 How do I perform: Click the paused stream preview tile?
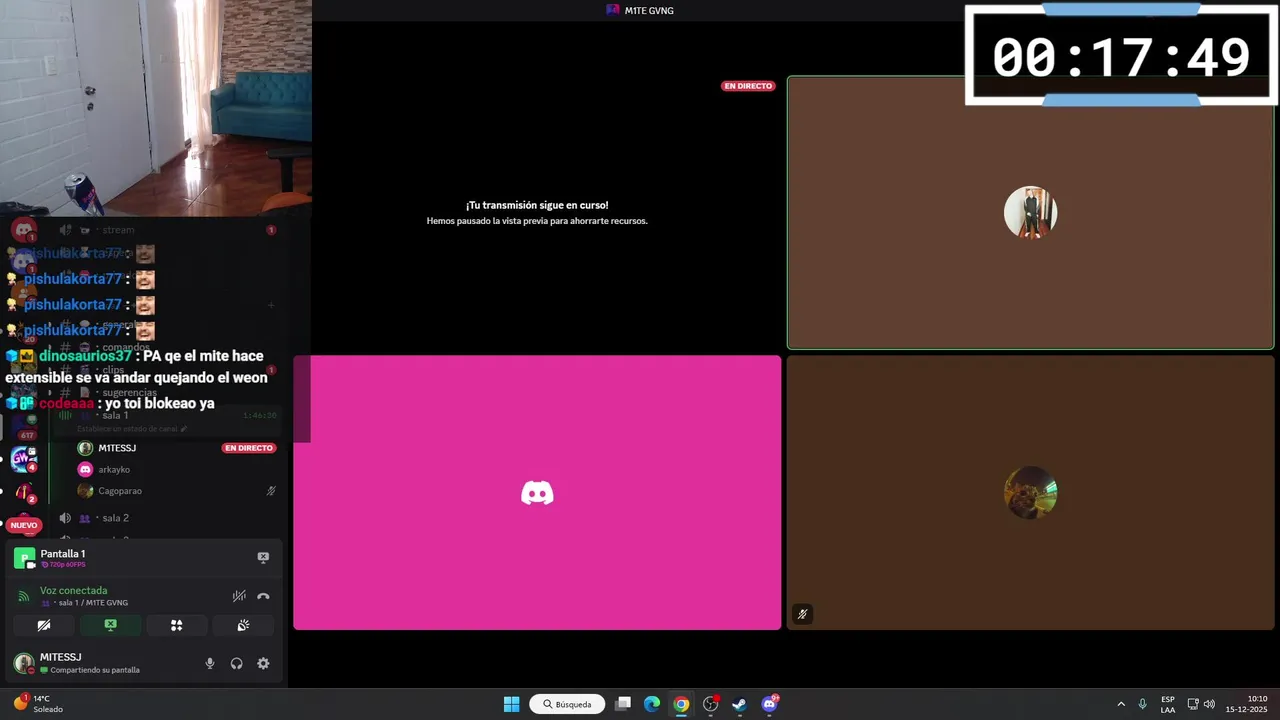pos(537,213)
